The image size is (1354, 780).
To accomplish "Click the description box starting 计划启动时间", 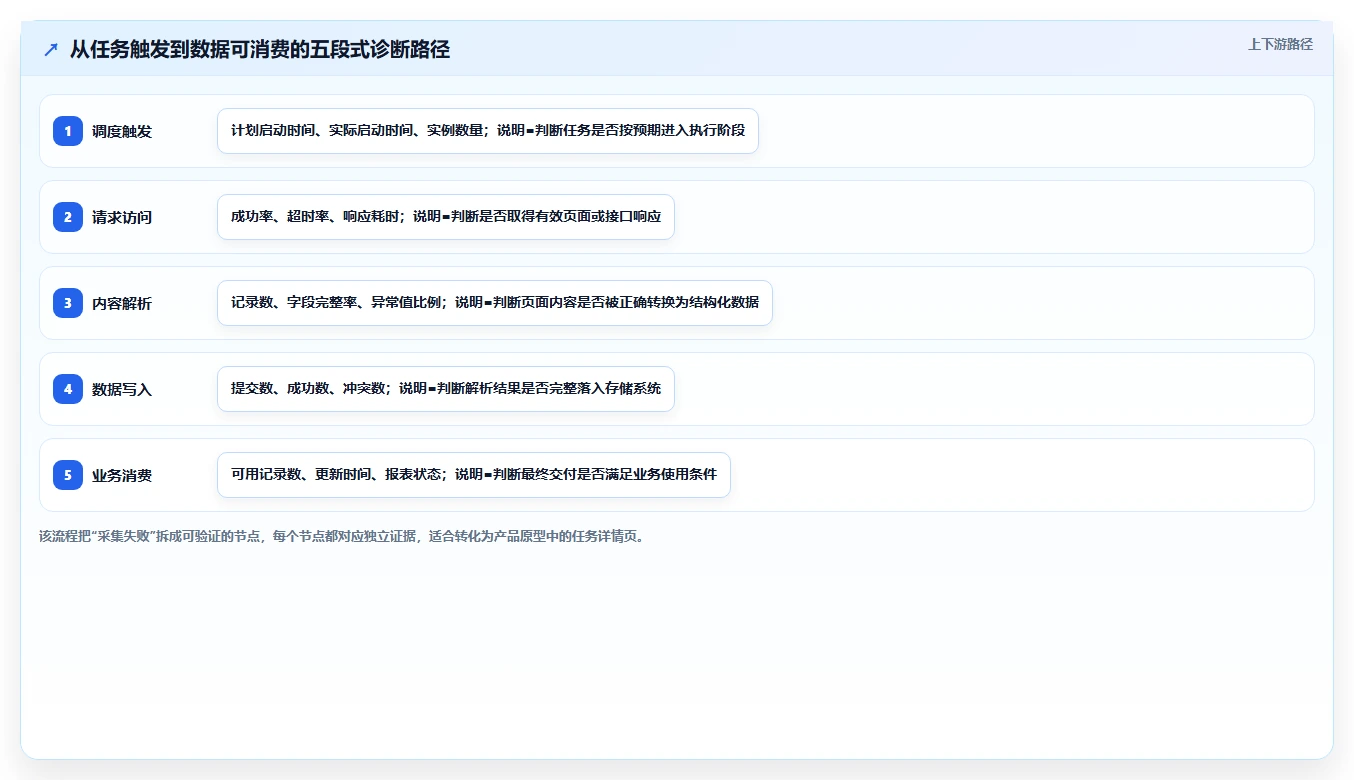I will click(488, 131).
